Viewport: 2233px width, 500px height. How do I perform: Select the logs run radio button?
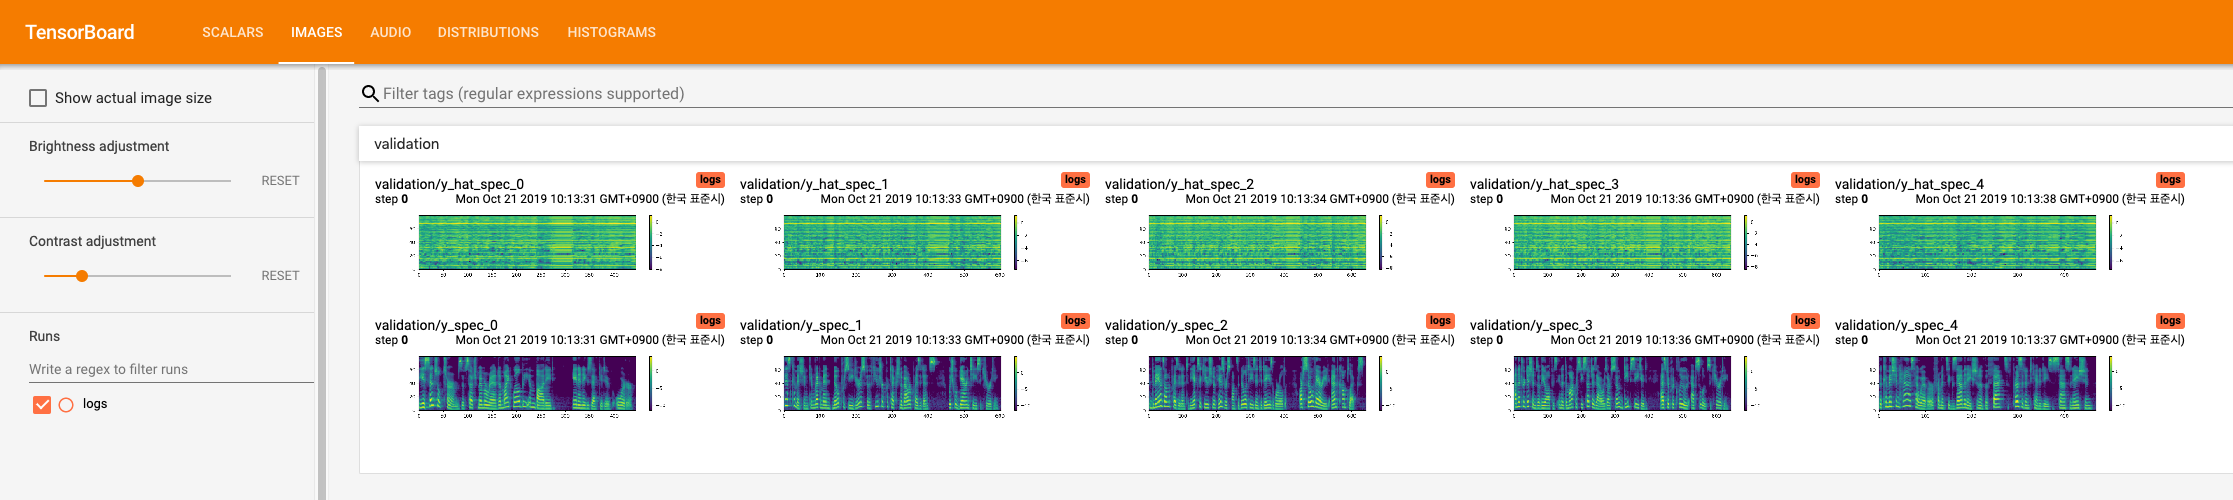[66, 405]
